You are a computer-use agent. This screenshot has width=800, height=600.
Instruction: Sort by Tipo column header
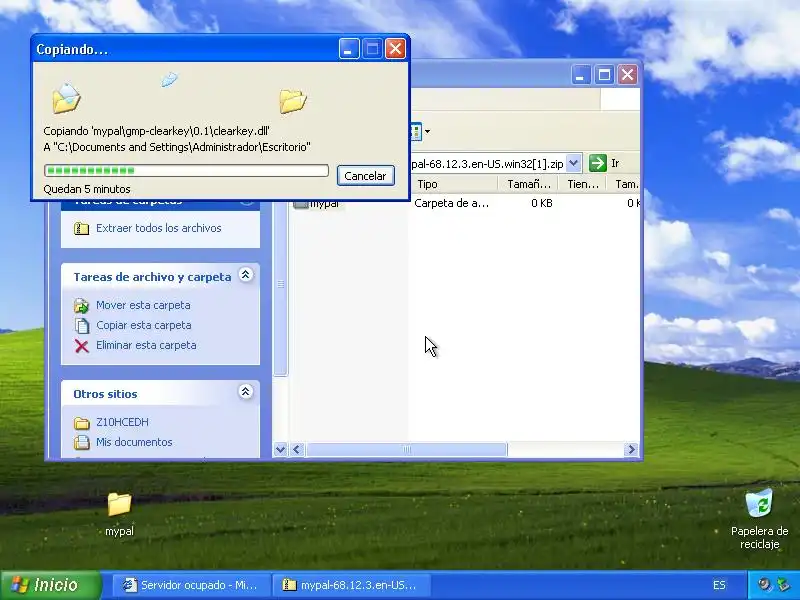click(454, 184)
